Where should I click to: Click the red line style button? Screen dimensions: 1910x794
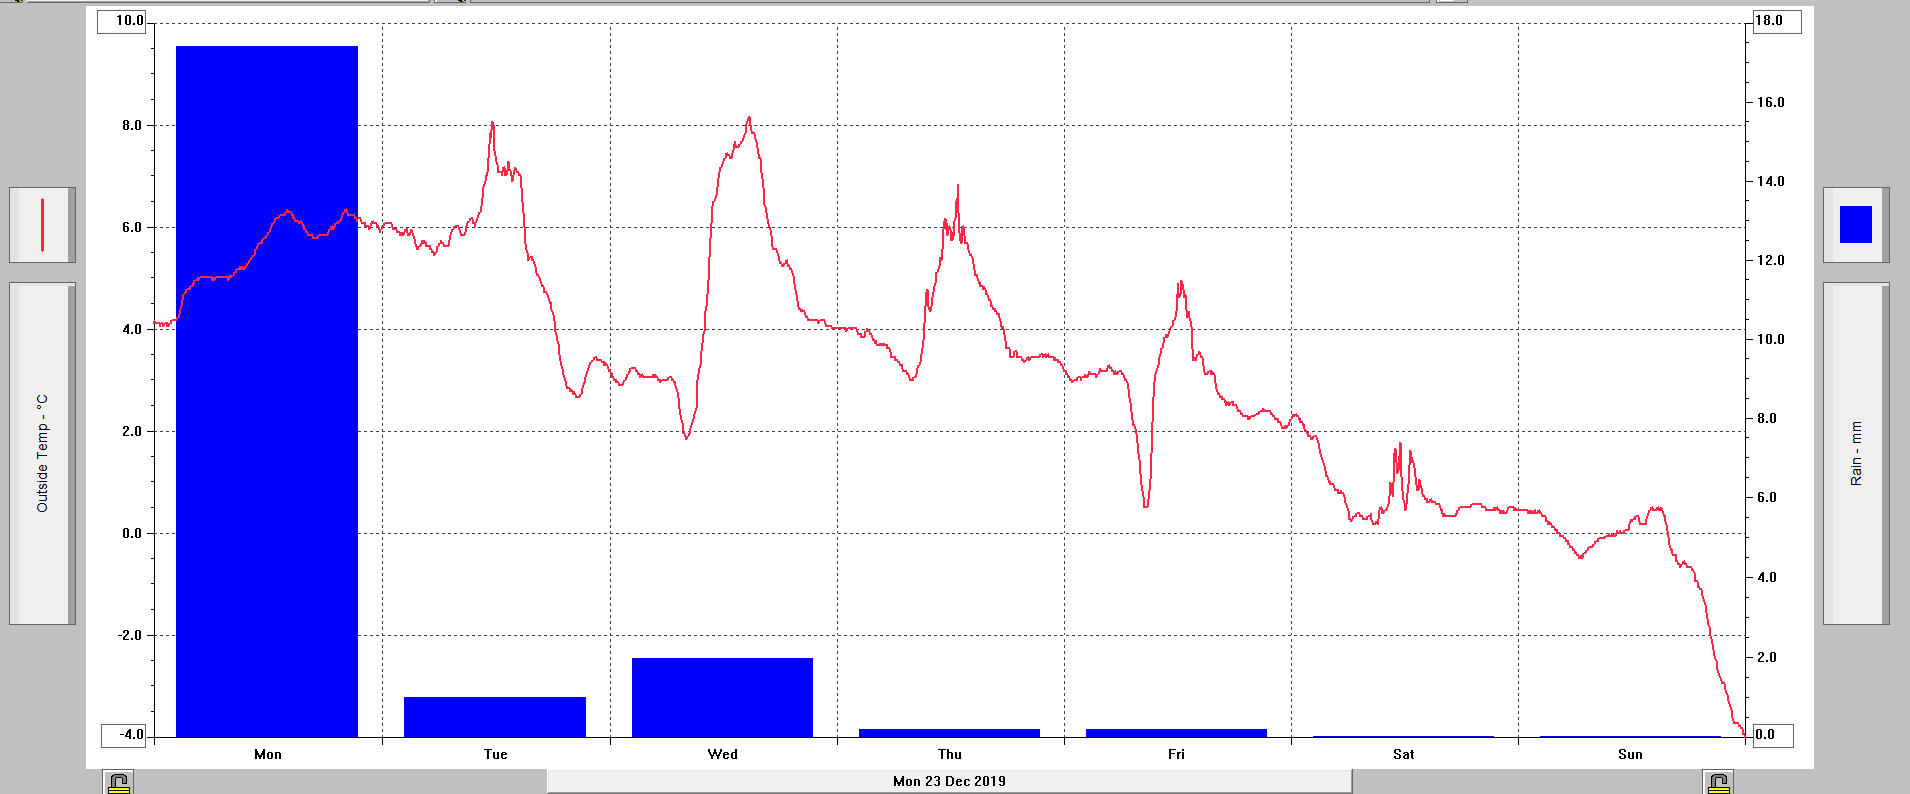pos(42,225)
